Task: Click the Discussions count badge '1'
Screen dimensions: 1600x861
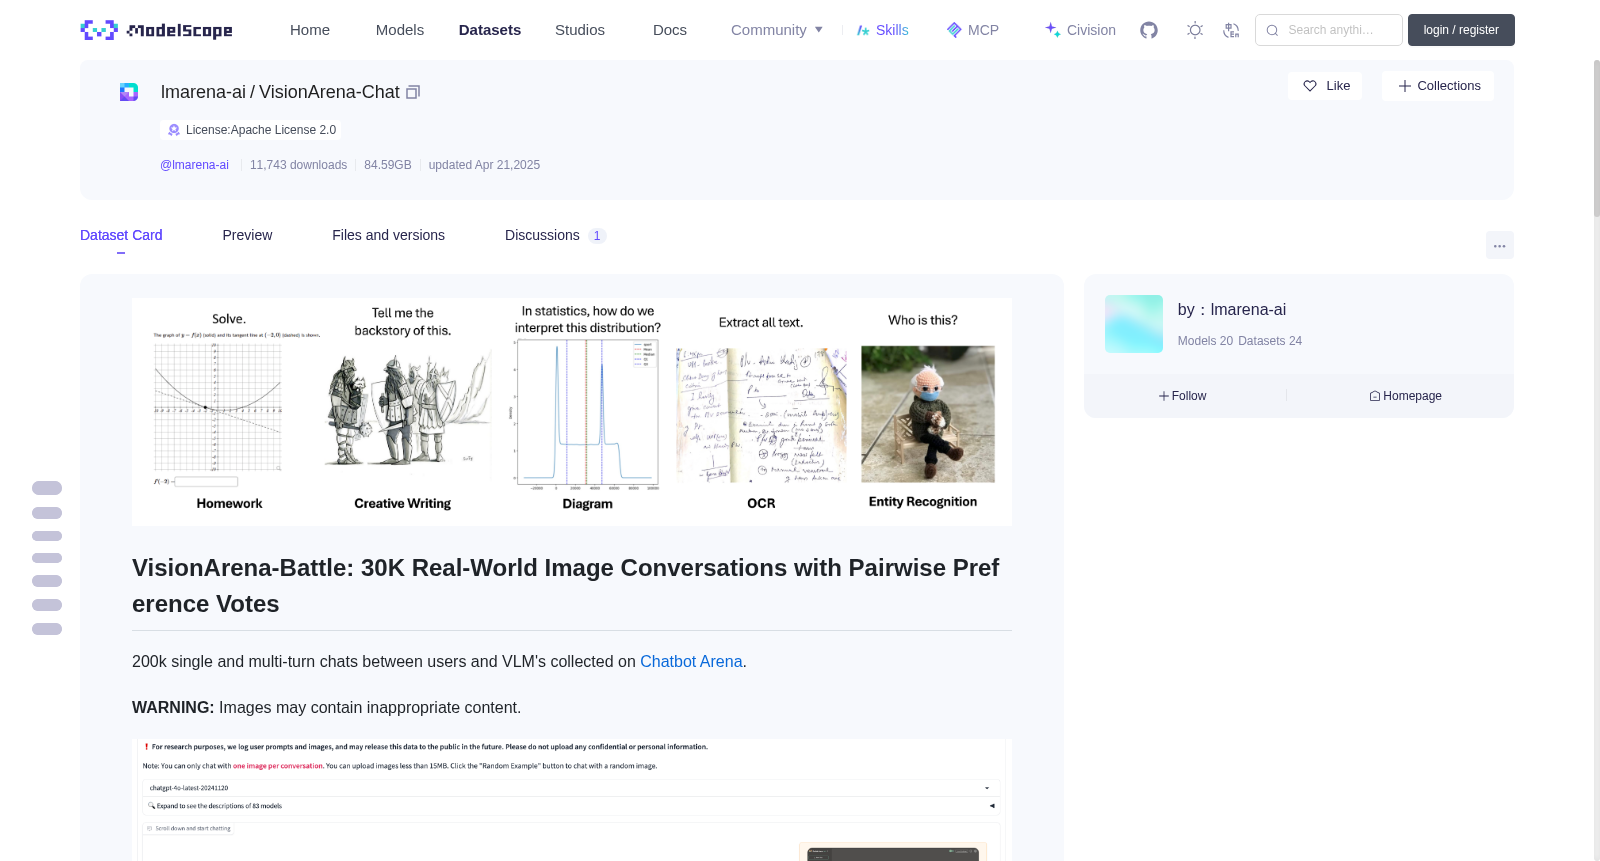Action: click(597, 236)
